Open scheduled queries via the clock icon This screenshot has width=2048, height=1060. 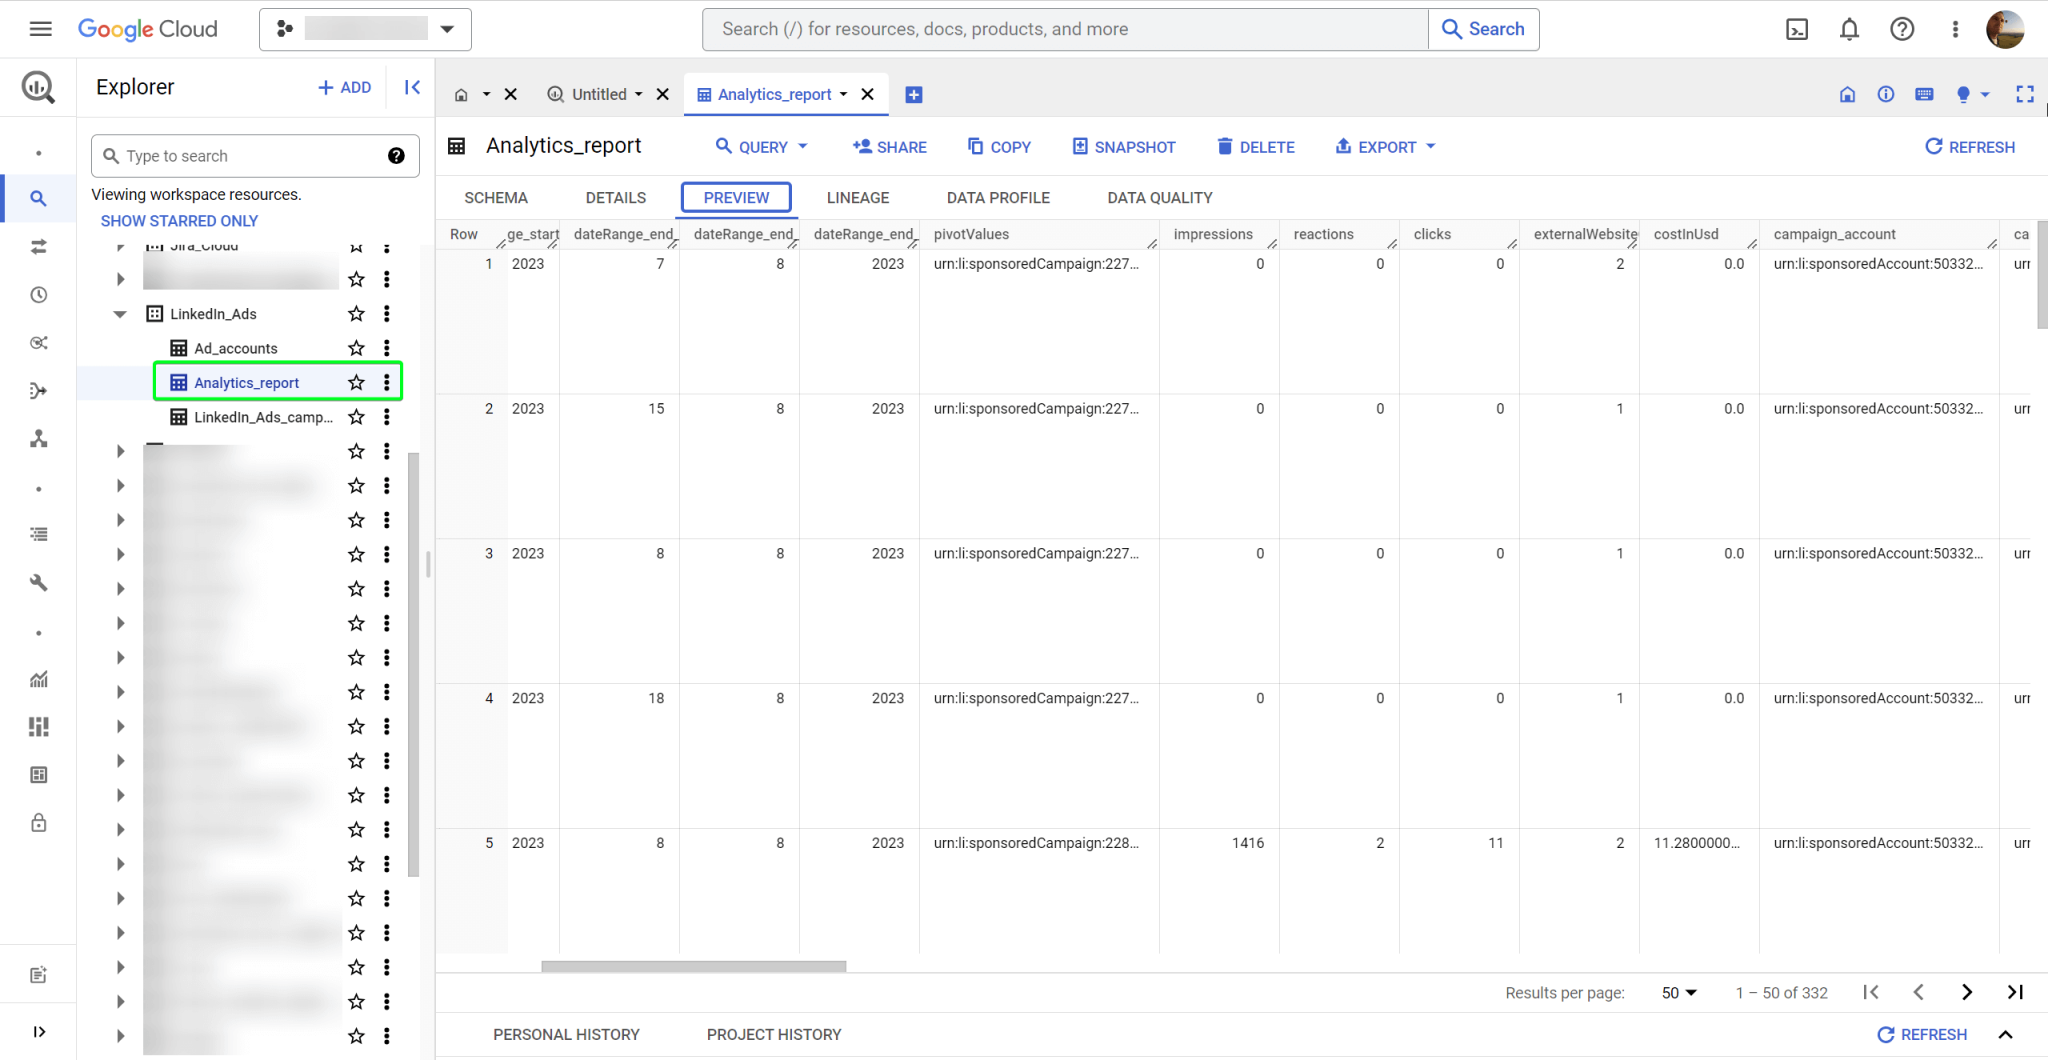[x=39, y=294]
